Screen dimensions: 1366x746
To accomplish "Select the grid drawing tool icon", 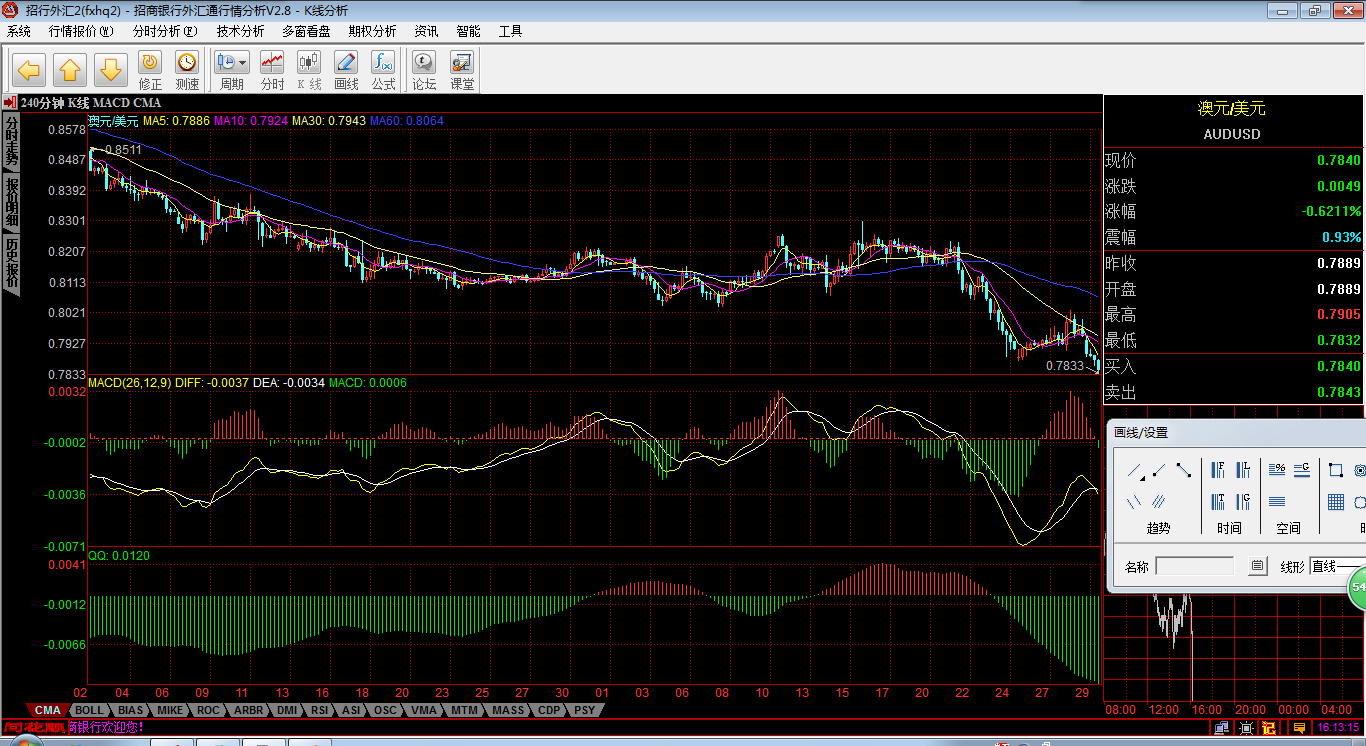I will (1335, 502).
